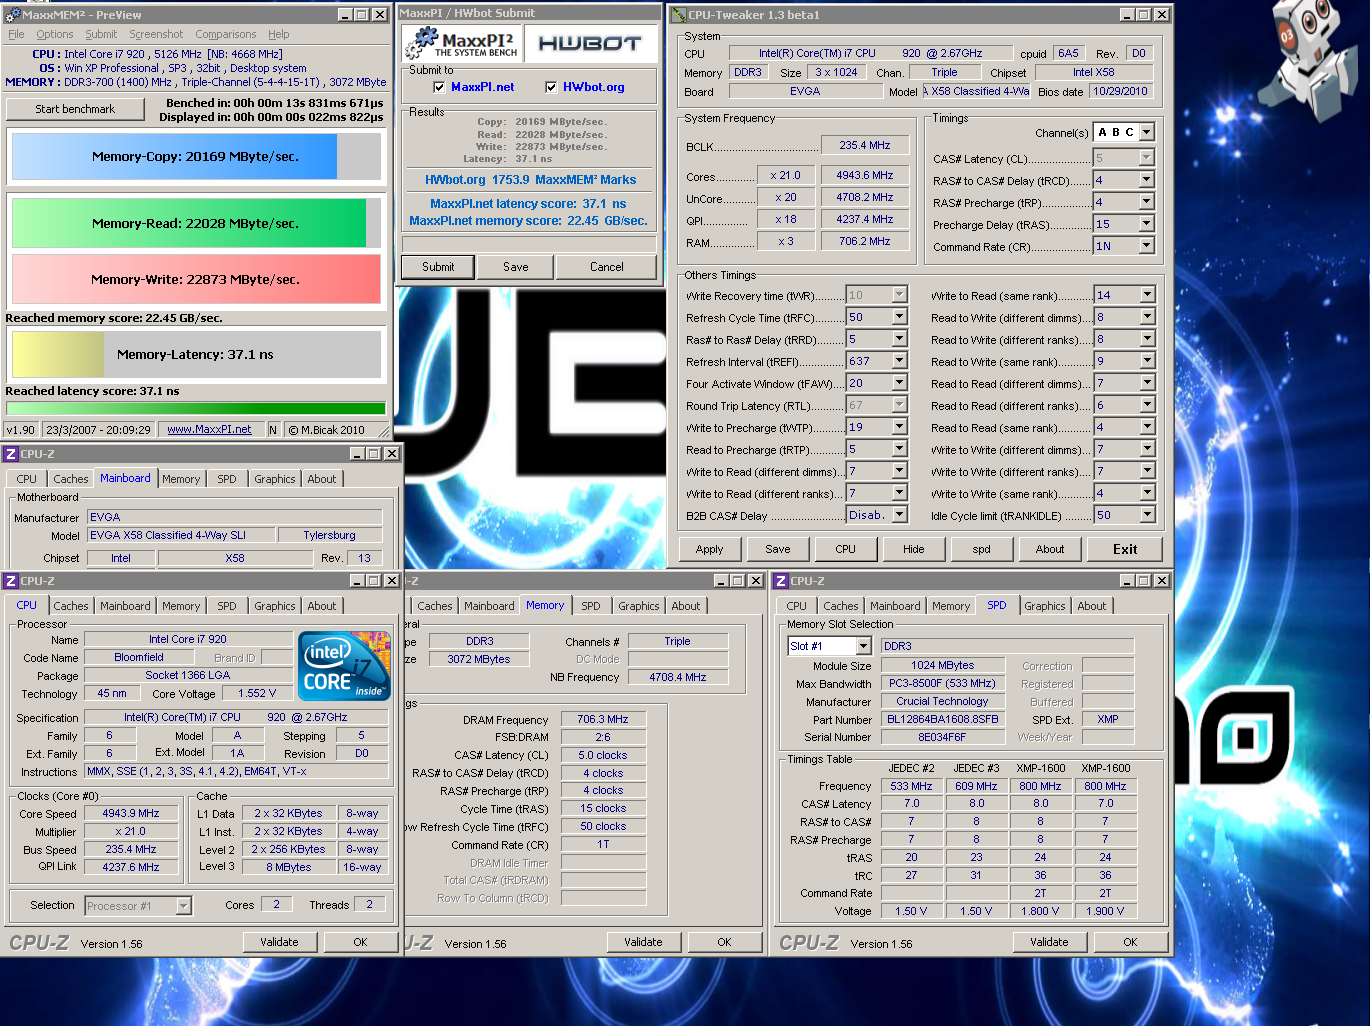Open the Idle Cycle limit (tRANKIDLE) dropdown

(1147, 515)
